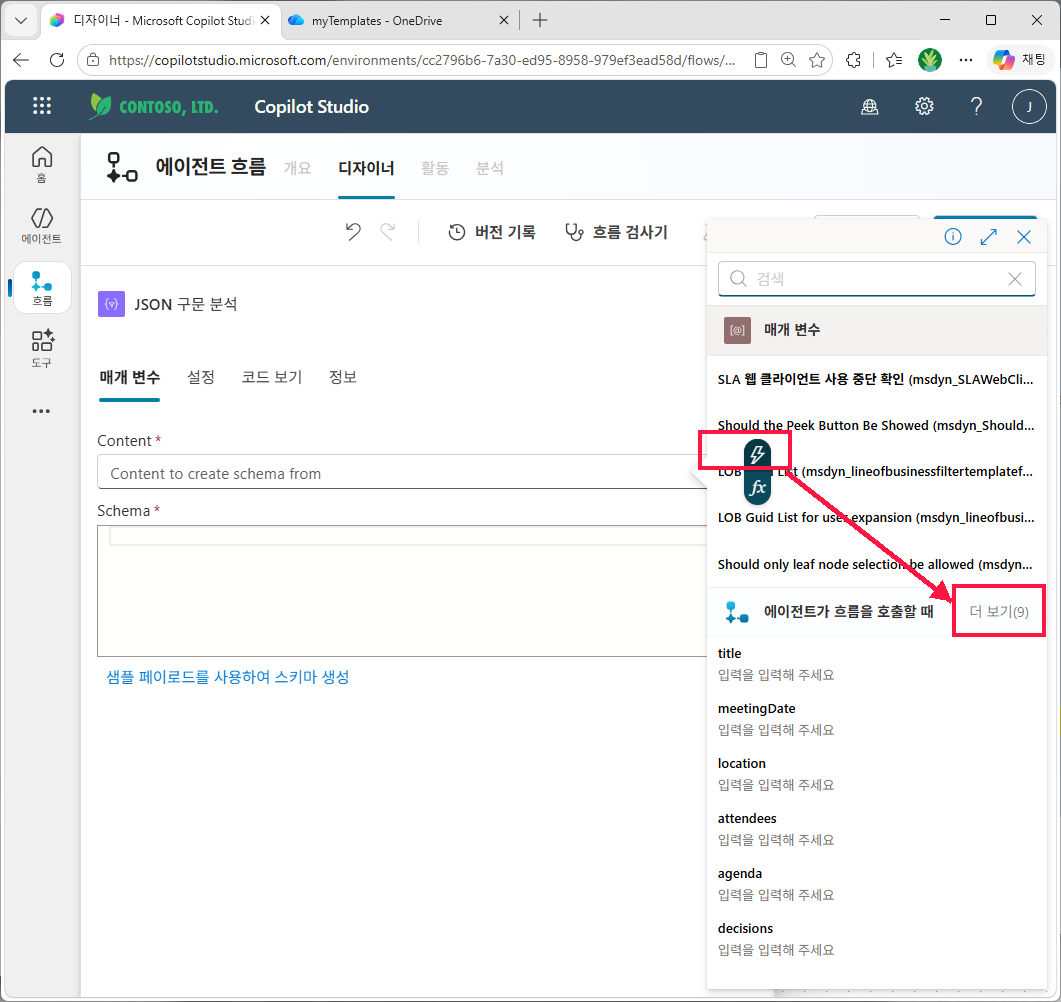The image size is (1061, 1002).
Task: Select the decisions dynamic content item
Action: click(876, 939)
